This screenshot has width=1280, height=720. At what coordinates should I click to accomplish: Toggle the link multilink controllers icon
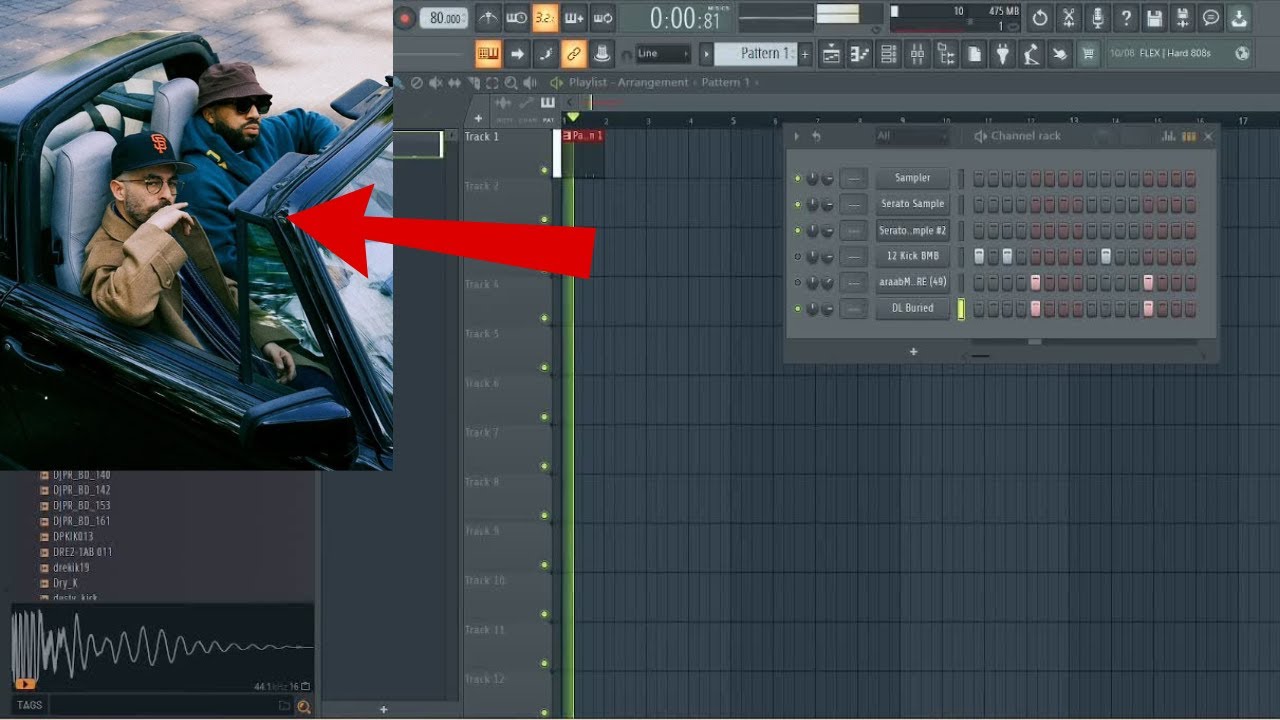click(x=574, y=54)
